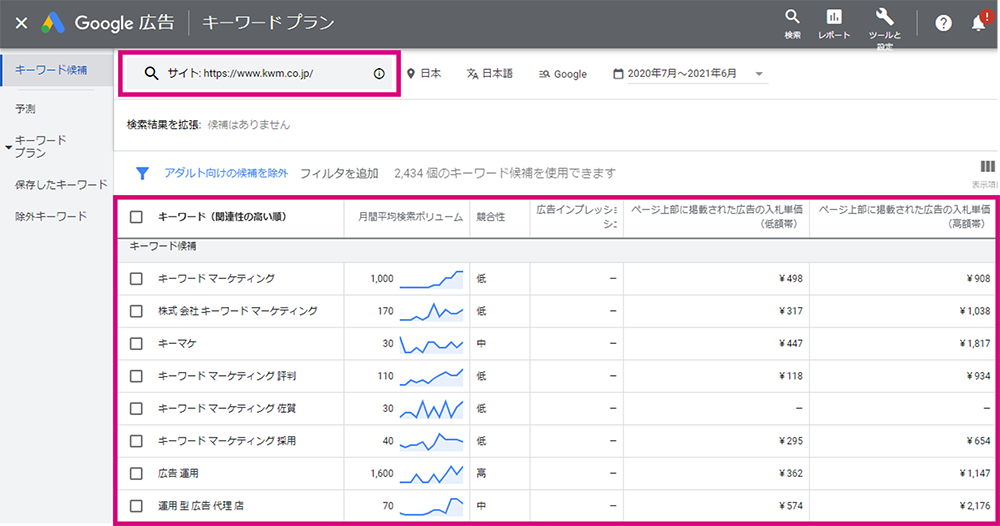
Task: Open 保存したキーワード in sidebar
Action: click(x=61, y=185)
